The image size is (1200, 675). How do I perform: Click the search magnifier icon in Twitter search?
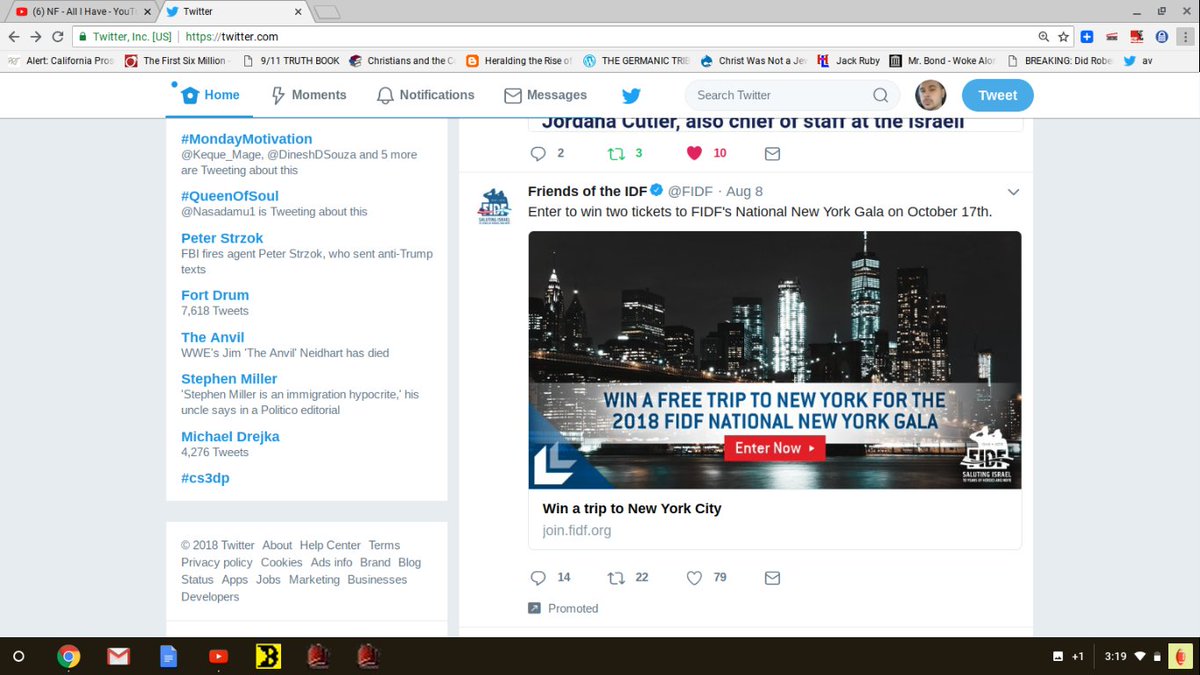pyautogui.click(x=880, y=95)
